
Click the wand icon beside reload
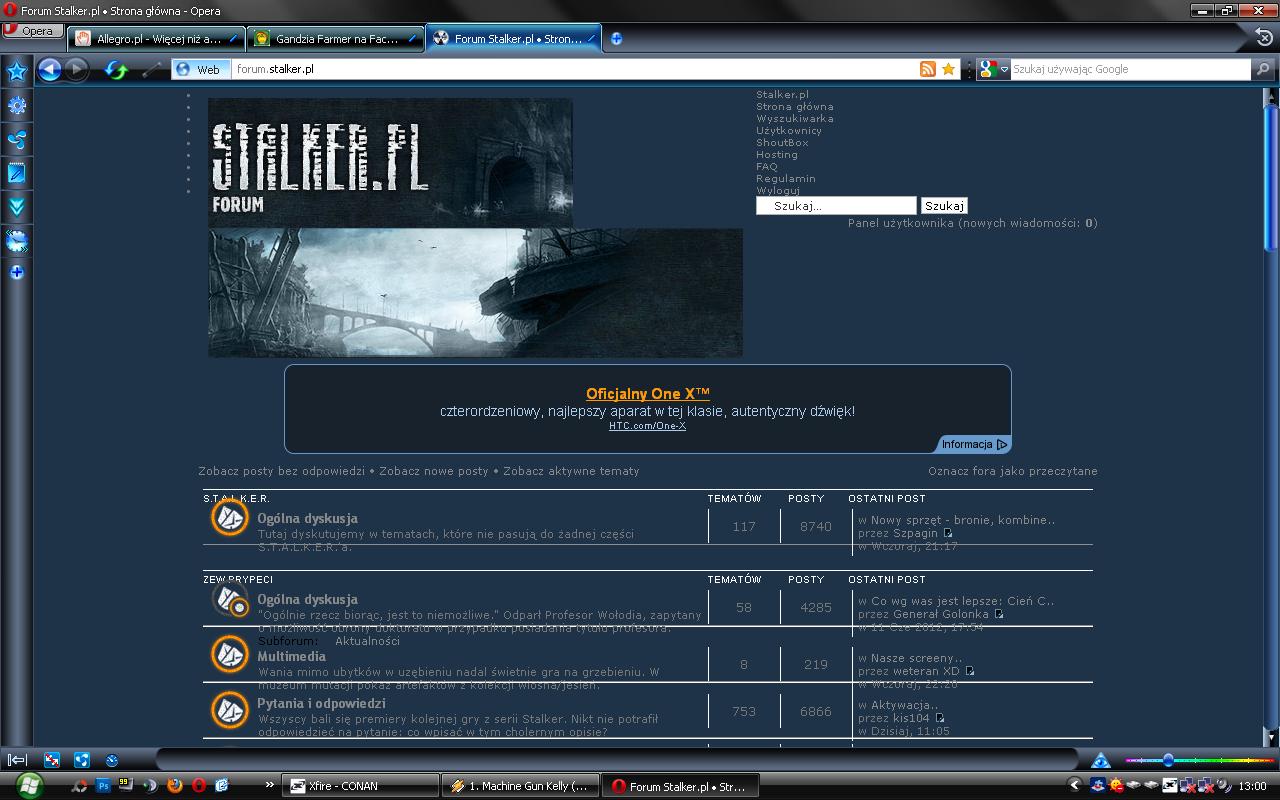point(151,69)
